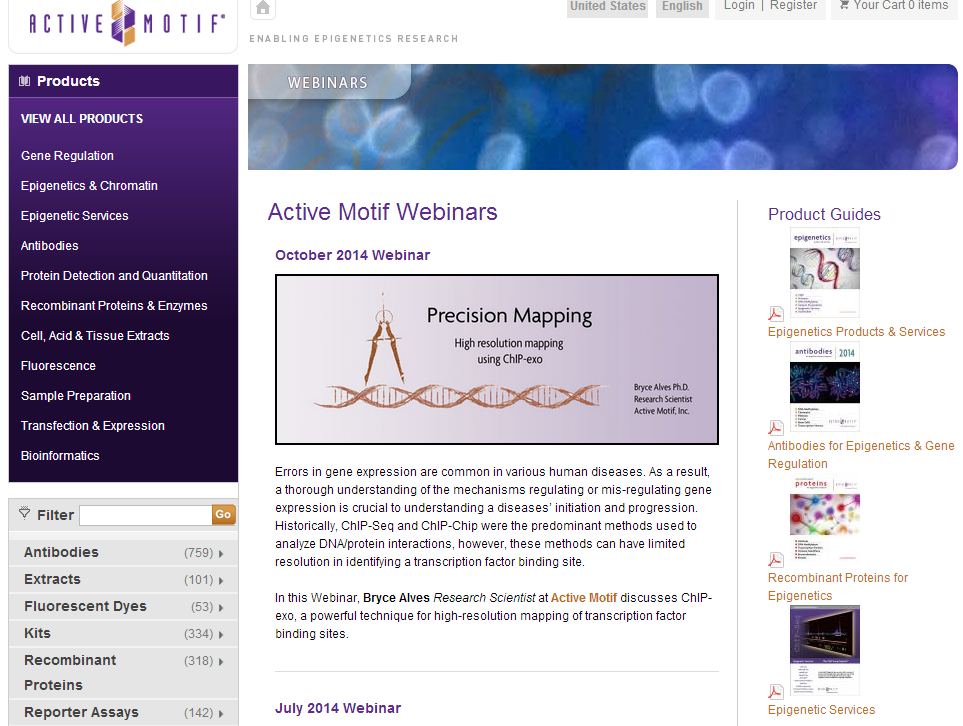963x726 pixels.
Task: Select Kits filter category row
Action: tap(123, 633)
